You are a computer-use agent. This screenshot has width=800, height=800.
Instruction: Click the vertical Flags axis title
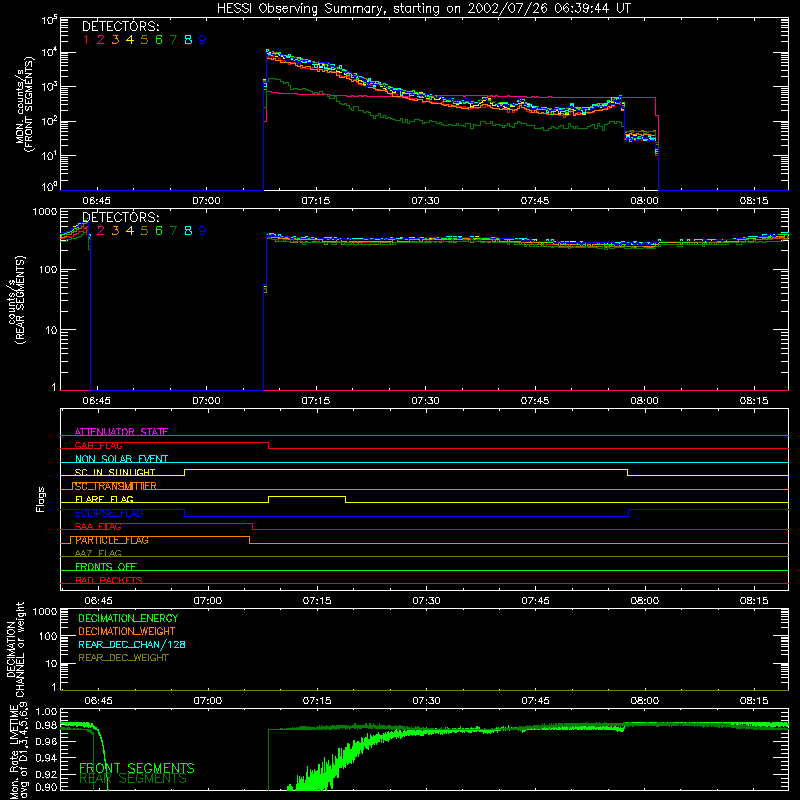point(41,499)
